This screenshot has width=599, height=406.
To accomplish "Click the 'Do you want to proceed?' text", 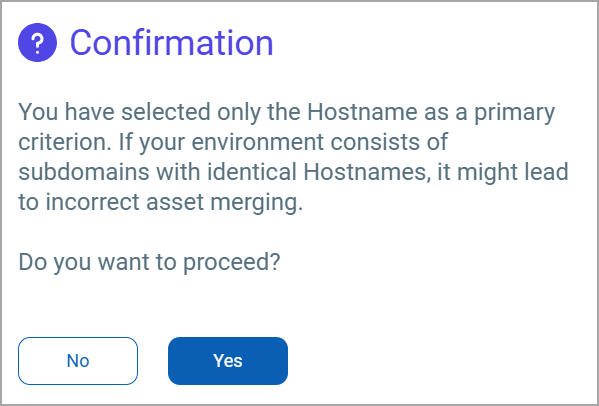I will (x=149, y=262).
